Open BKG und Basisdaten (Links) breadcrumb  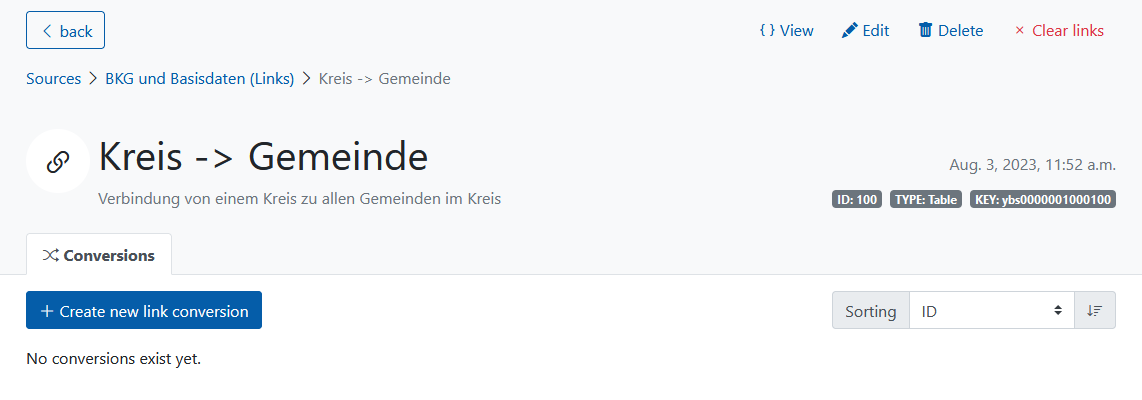click(200, 79)
